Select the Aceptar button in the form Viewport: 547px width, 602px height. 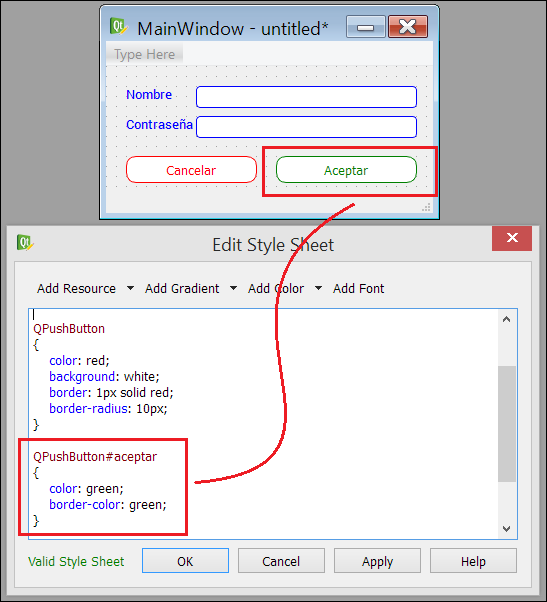point(346,170)
